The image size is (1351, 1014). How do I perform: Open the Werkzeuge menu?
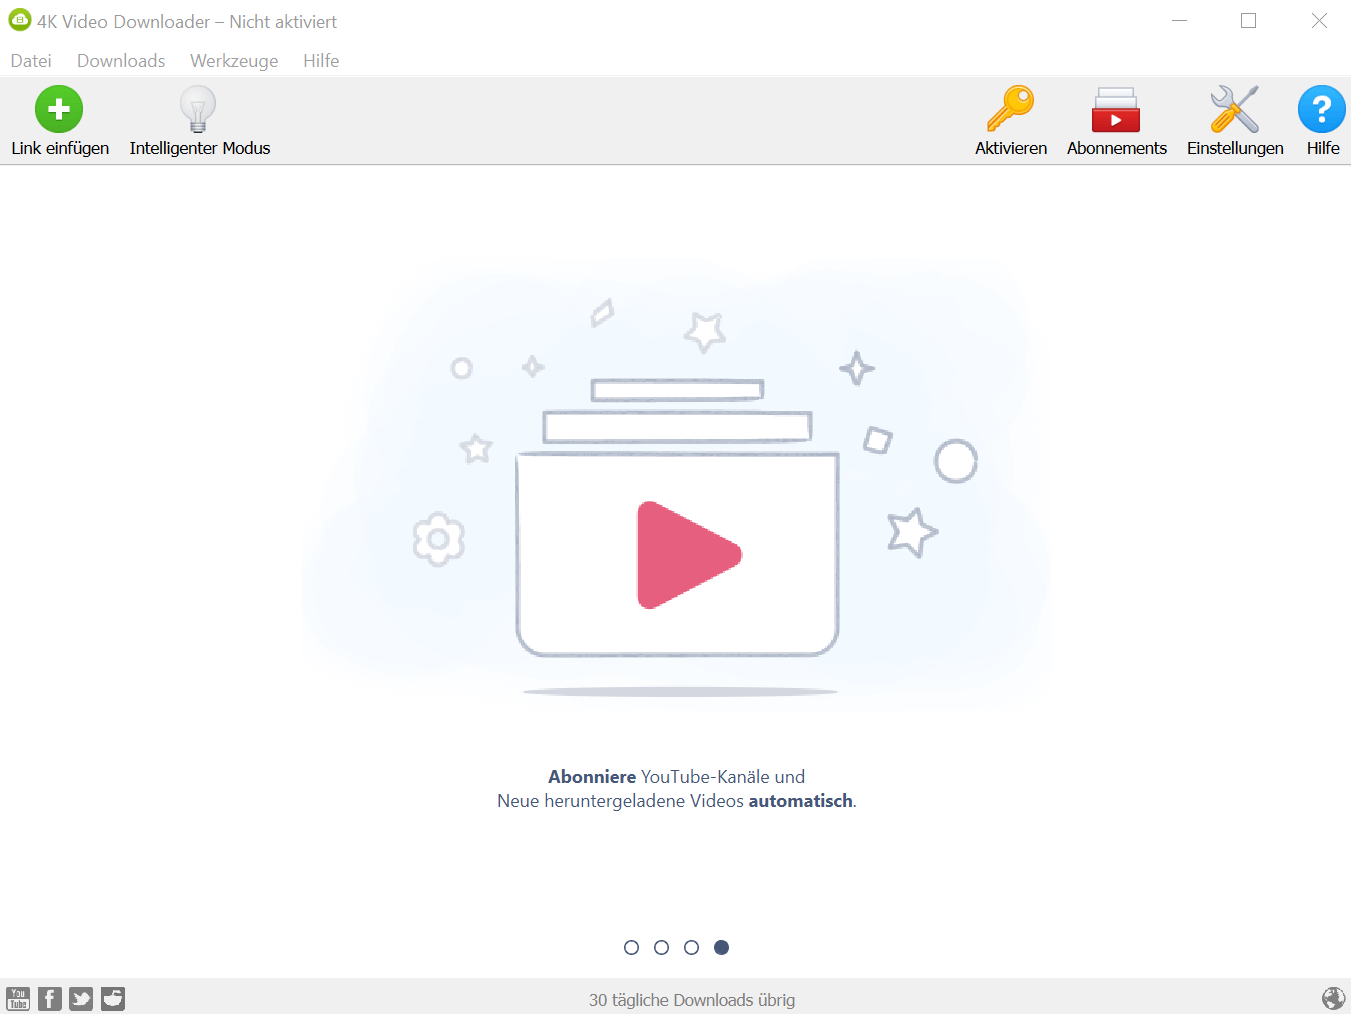pos(234,61)
